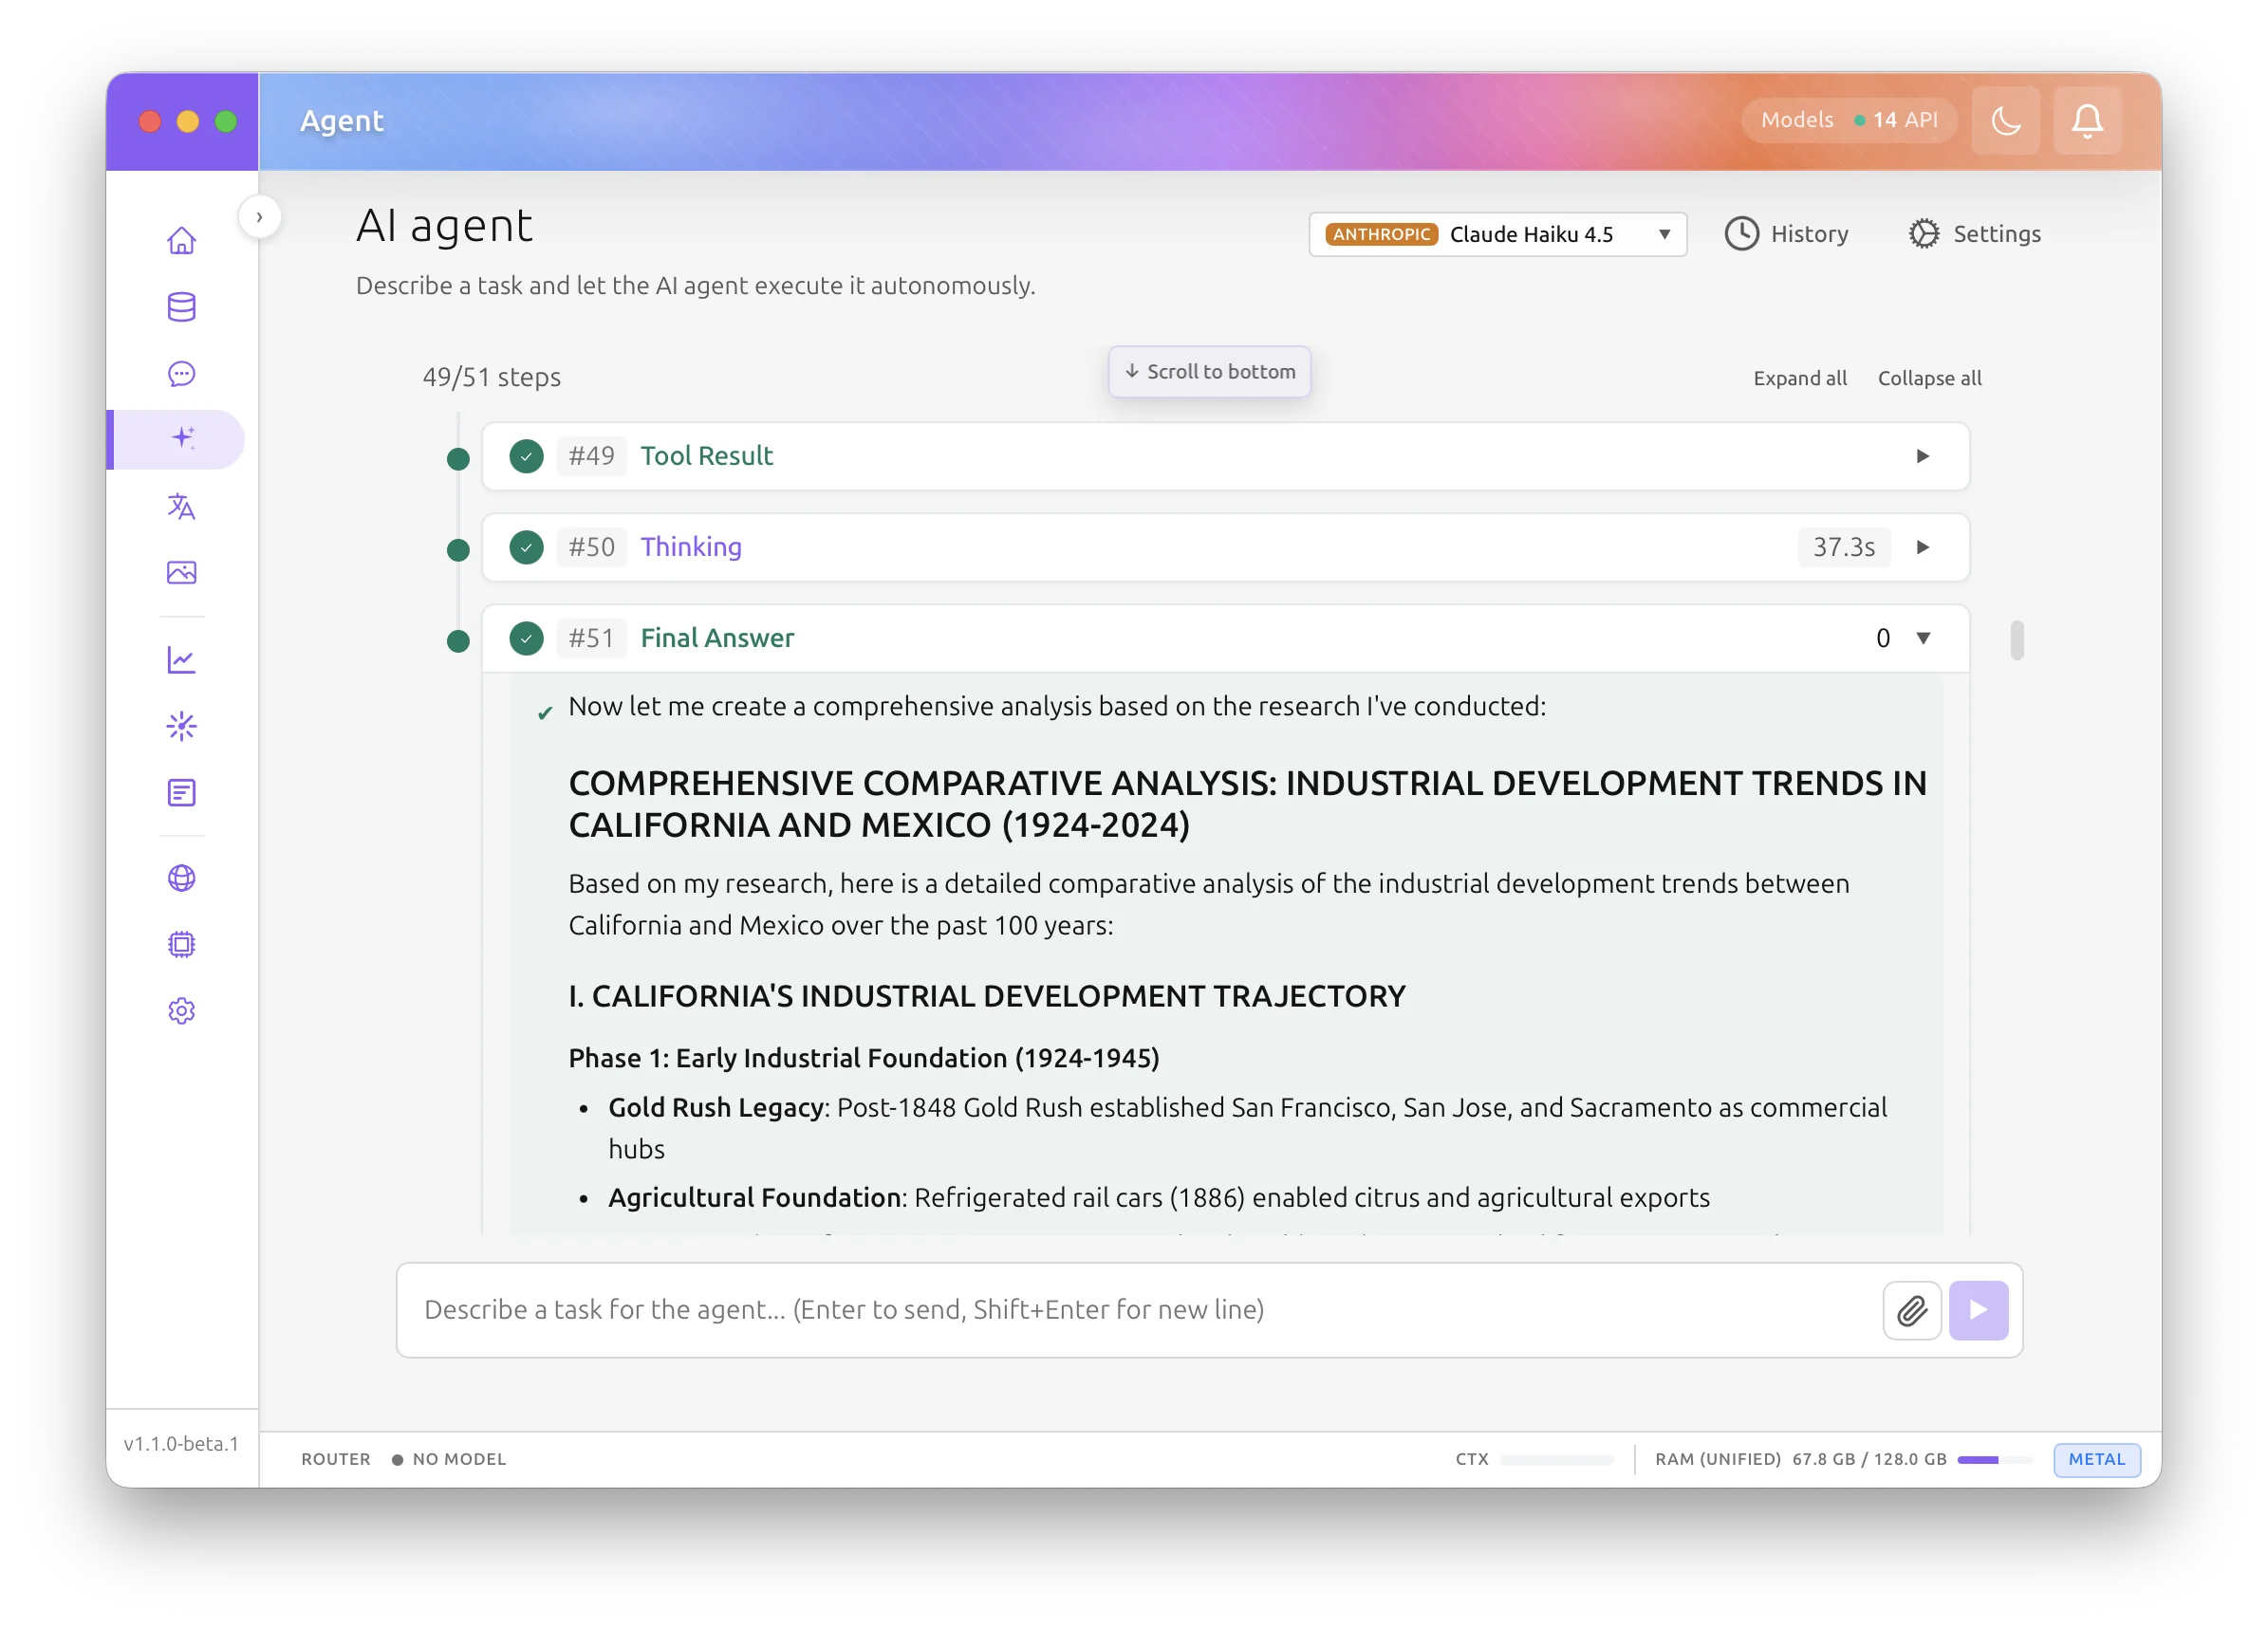Image resolution: width=2268 pixels, height=1628 pixels.
Task: Open the globe sidebar icon
Action: pyautogui.click(x=181, y=878)
